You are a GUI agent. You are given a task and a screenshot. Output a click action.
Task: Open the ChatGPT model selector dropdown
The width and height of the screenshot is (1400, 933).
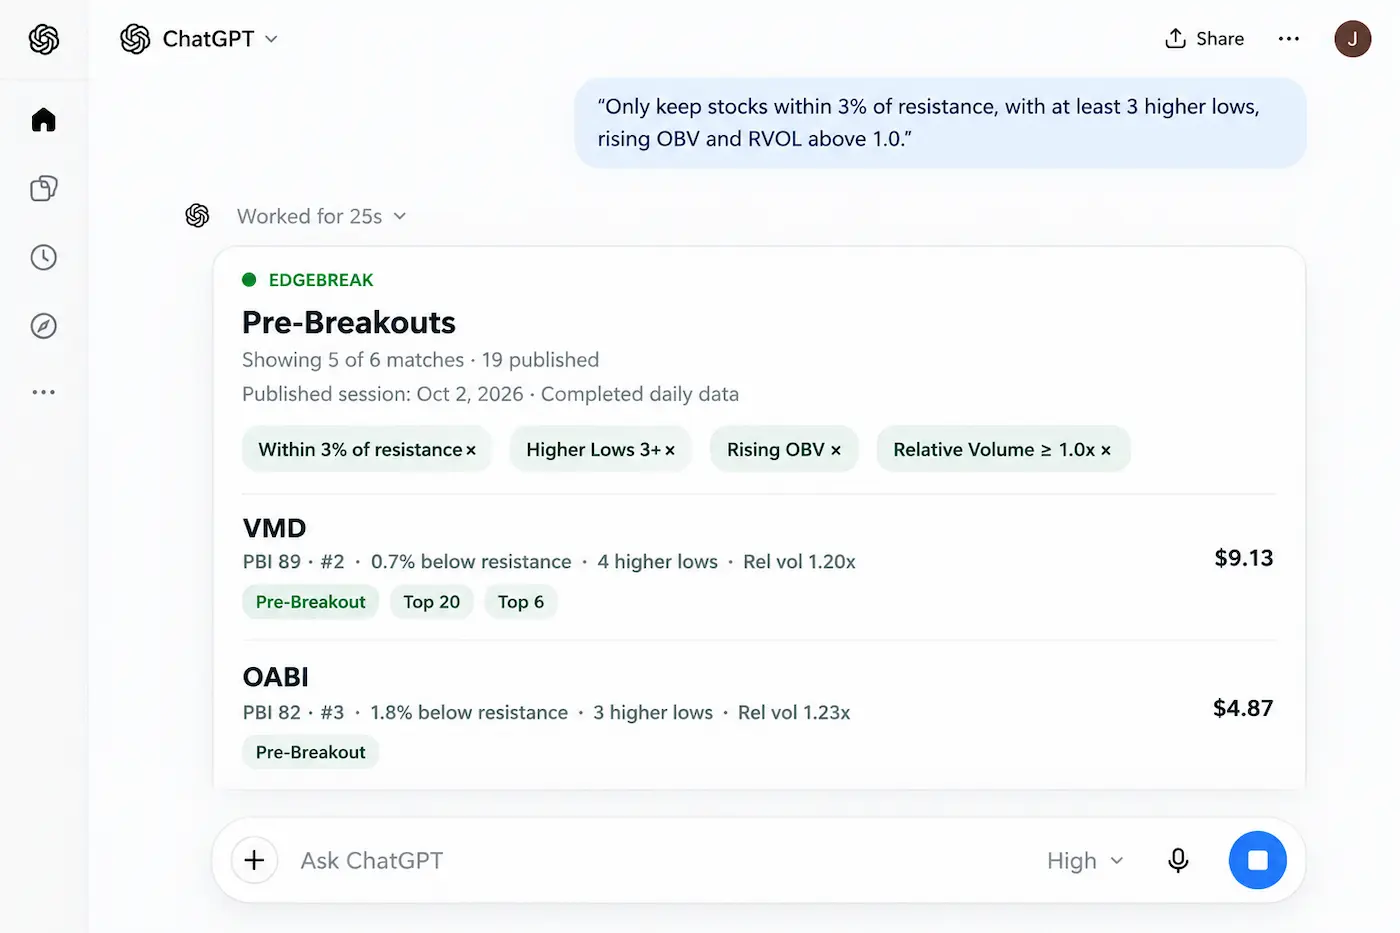tap(200, 39)
